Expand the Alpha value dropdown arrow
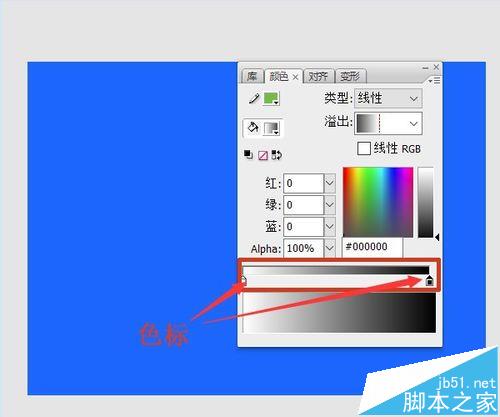500x417 pixels. coord(329,248)
